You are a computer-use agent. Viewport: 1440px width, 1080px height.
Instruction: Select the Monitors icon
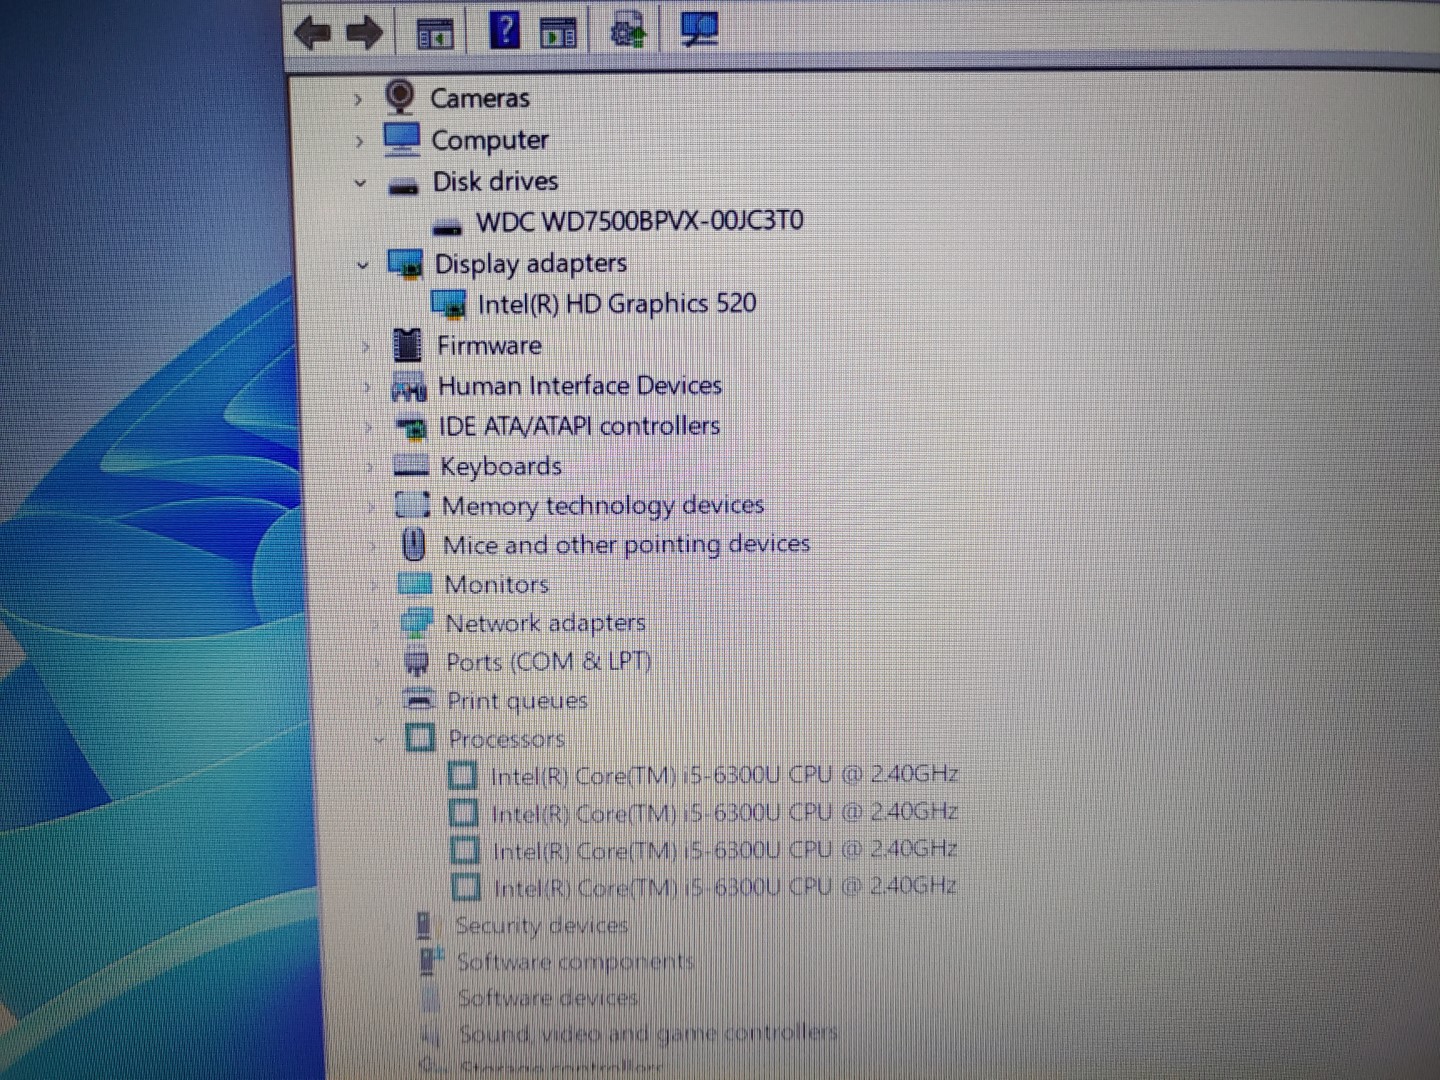click(415, 583)
